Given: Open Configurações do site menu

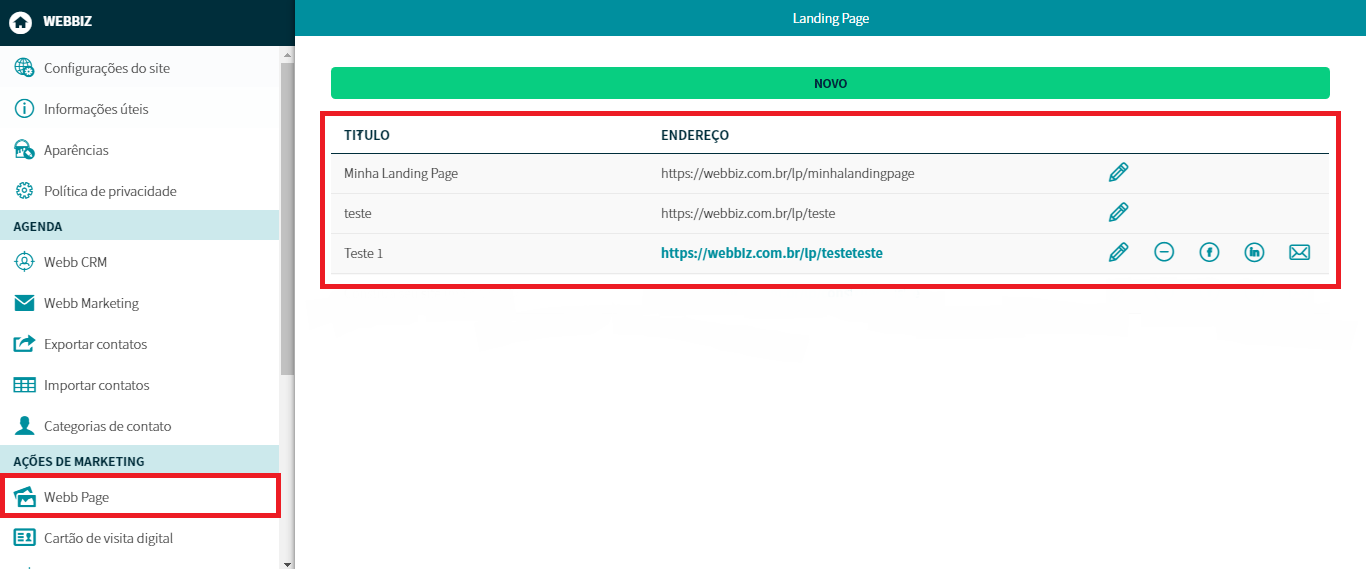Looking at the screenshot, I should [x=107, y=68].
